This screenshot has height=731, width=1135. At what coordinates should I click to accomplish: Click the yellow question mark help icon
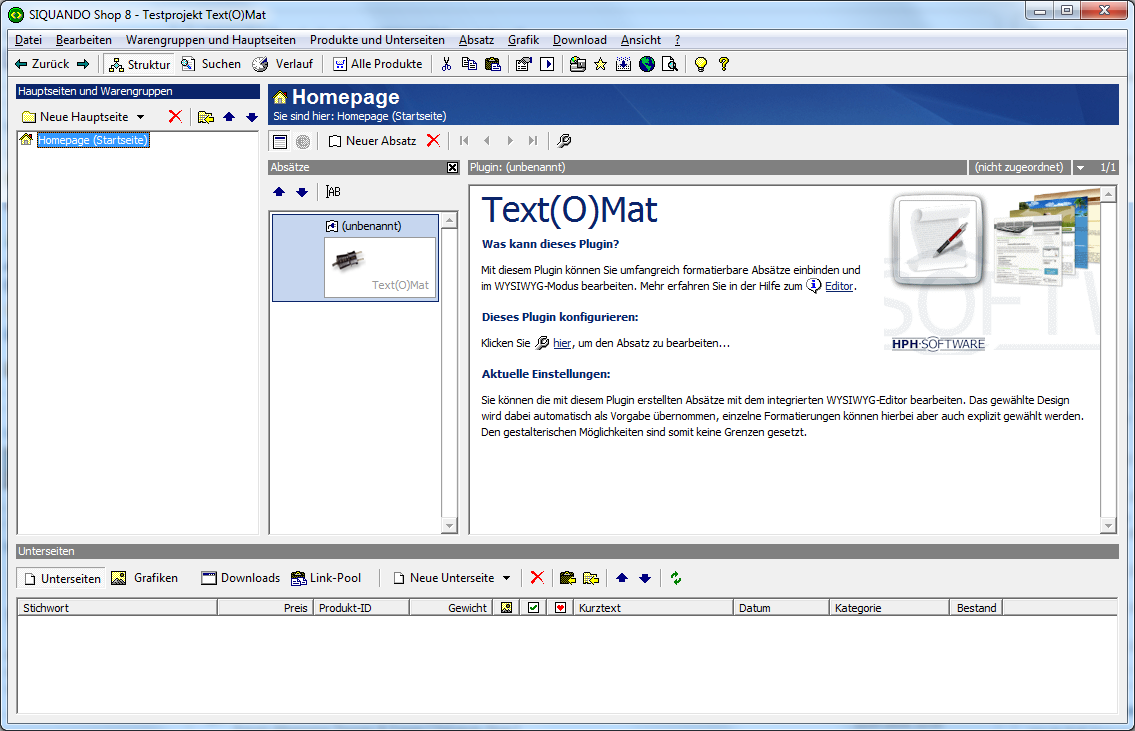[724, 64]
